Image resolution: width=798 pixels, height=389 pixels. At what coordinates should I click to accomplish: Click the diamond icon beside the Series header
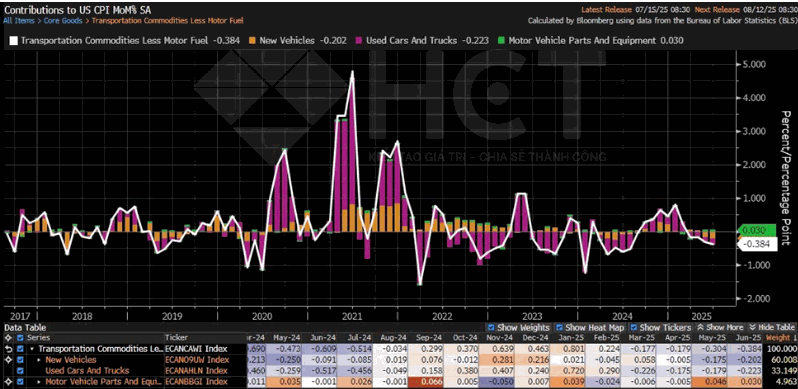8,338
